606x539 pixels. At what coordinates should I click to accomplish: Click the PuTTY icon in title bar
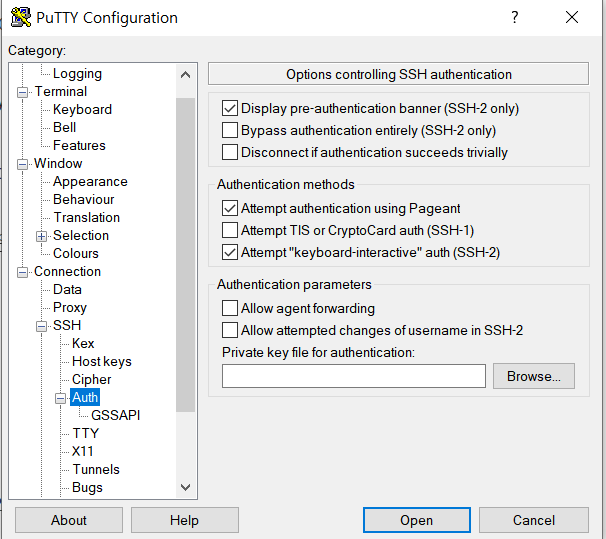tap(21, 17)
